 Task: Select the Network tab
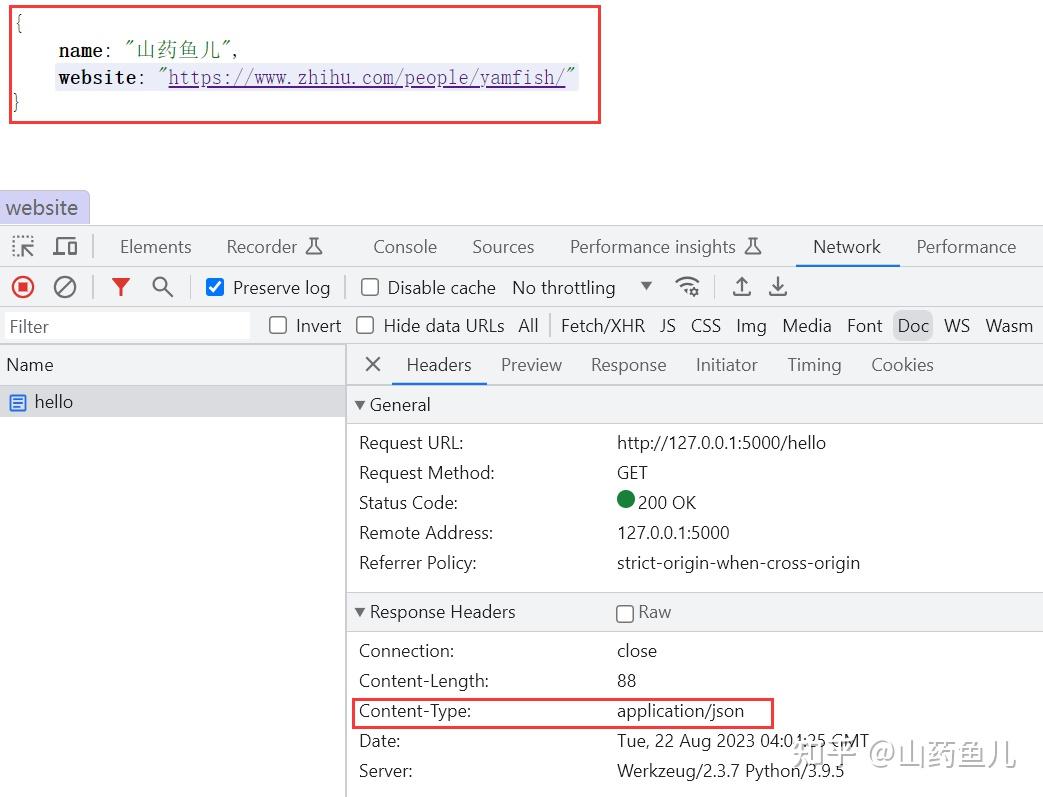pyautogui.click(x=847, y=247)
